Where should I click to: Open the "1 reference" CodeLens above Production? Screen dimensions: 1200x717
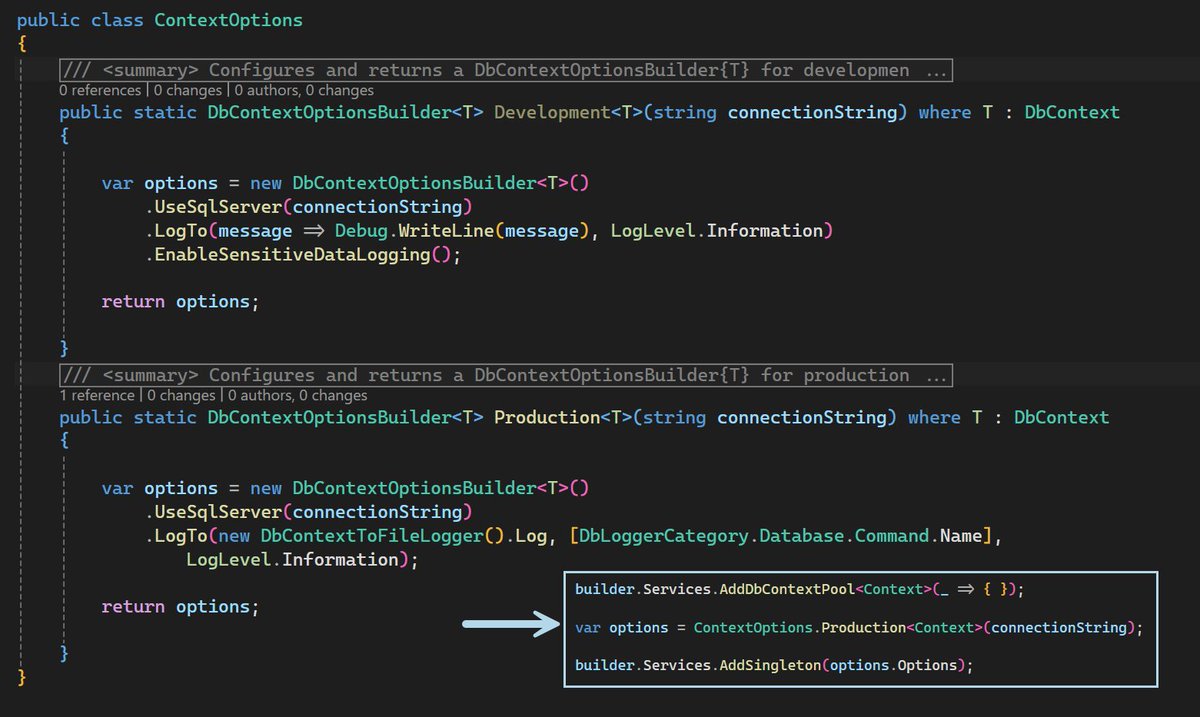click(x=97, y=395)
